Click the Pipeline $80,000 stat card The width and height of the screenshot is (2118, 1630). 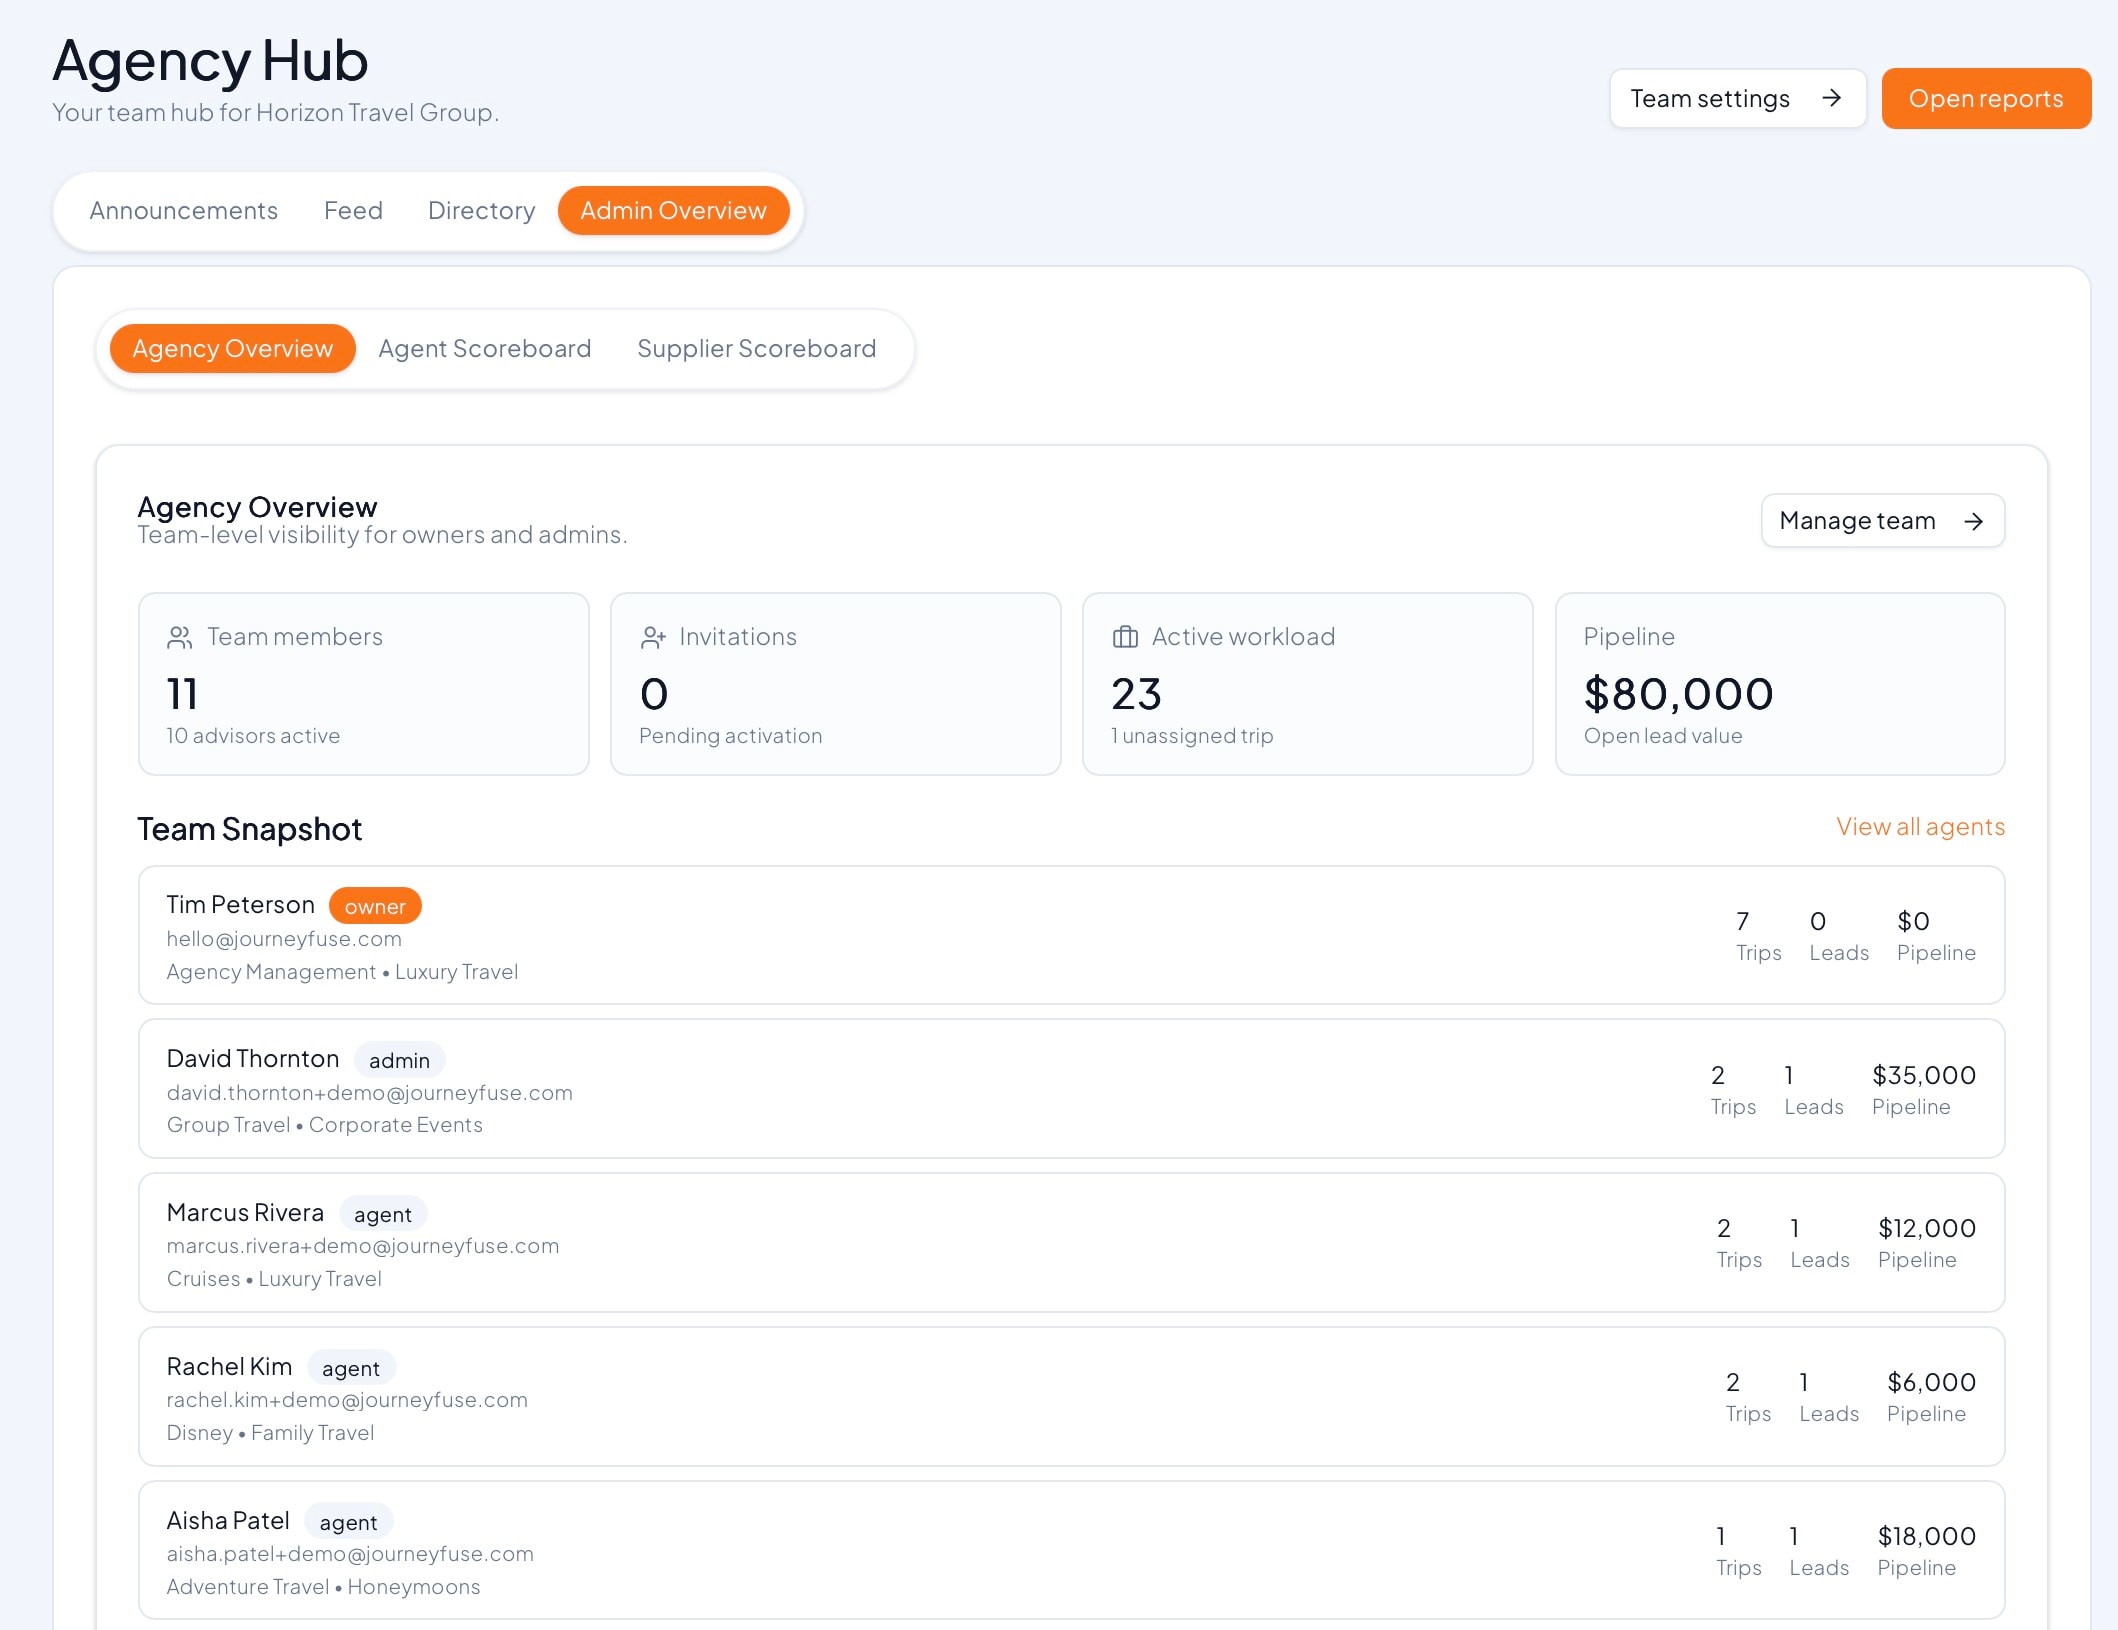pos(1779,684)
